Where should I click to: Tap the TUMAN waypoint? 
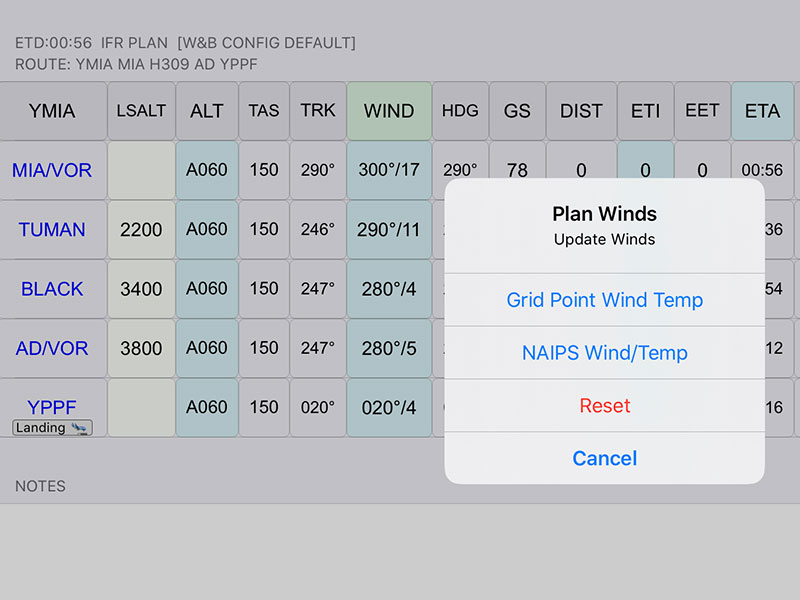tap(52, 230)
